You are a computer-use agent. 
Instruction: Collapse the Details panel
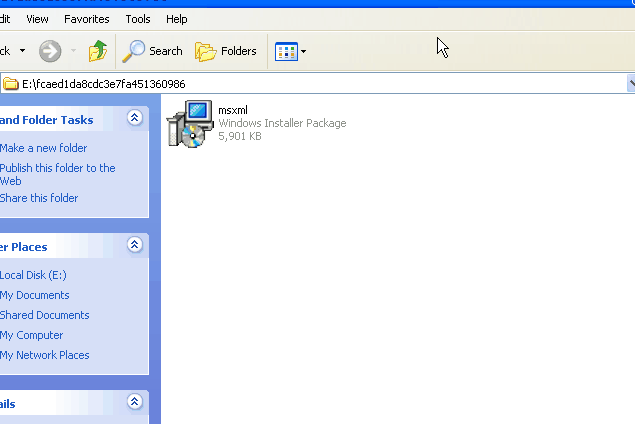(134, 402)
